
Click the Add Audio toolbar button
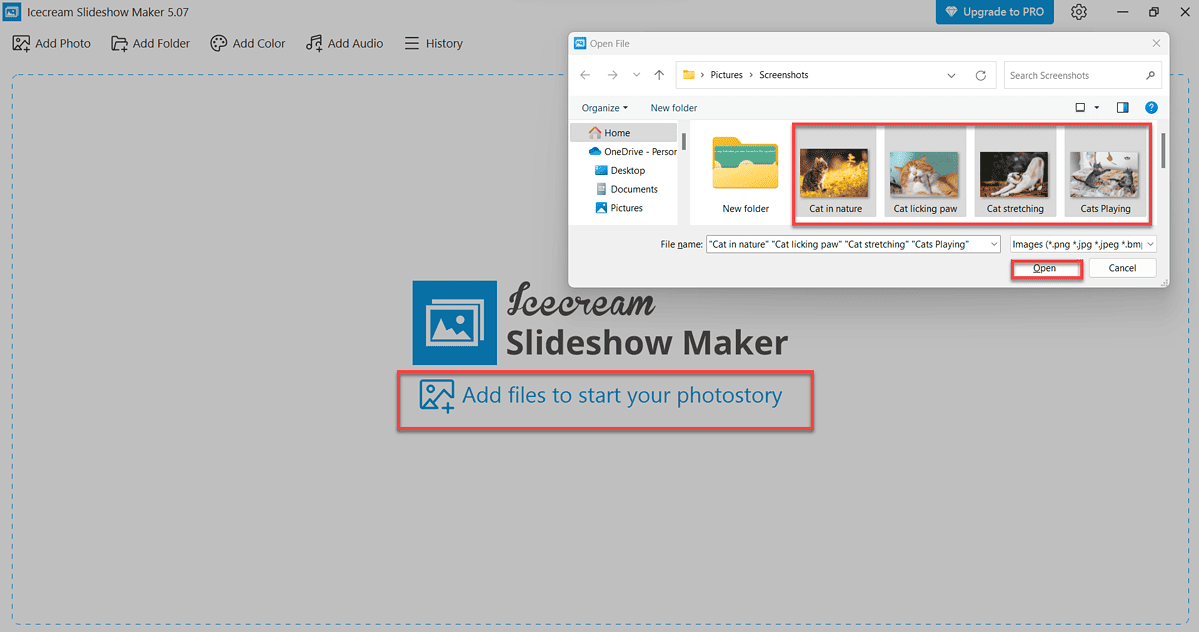tap(345, 44)
